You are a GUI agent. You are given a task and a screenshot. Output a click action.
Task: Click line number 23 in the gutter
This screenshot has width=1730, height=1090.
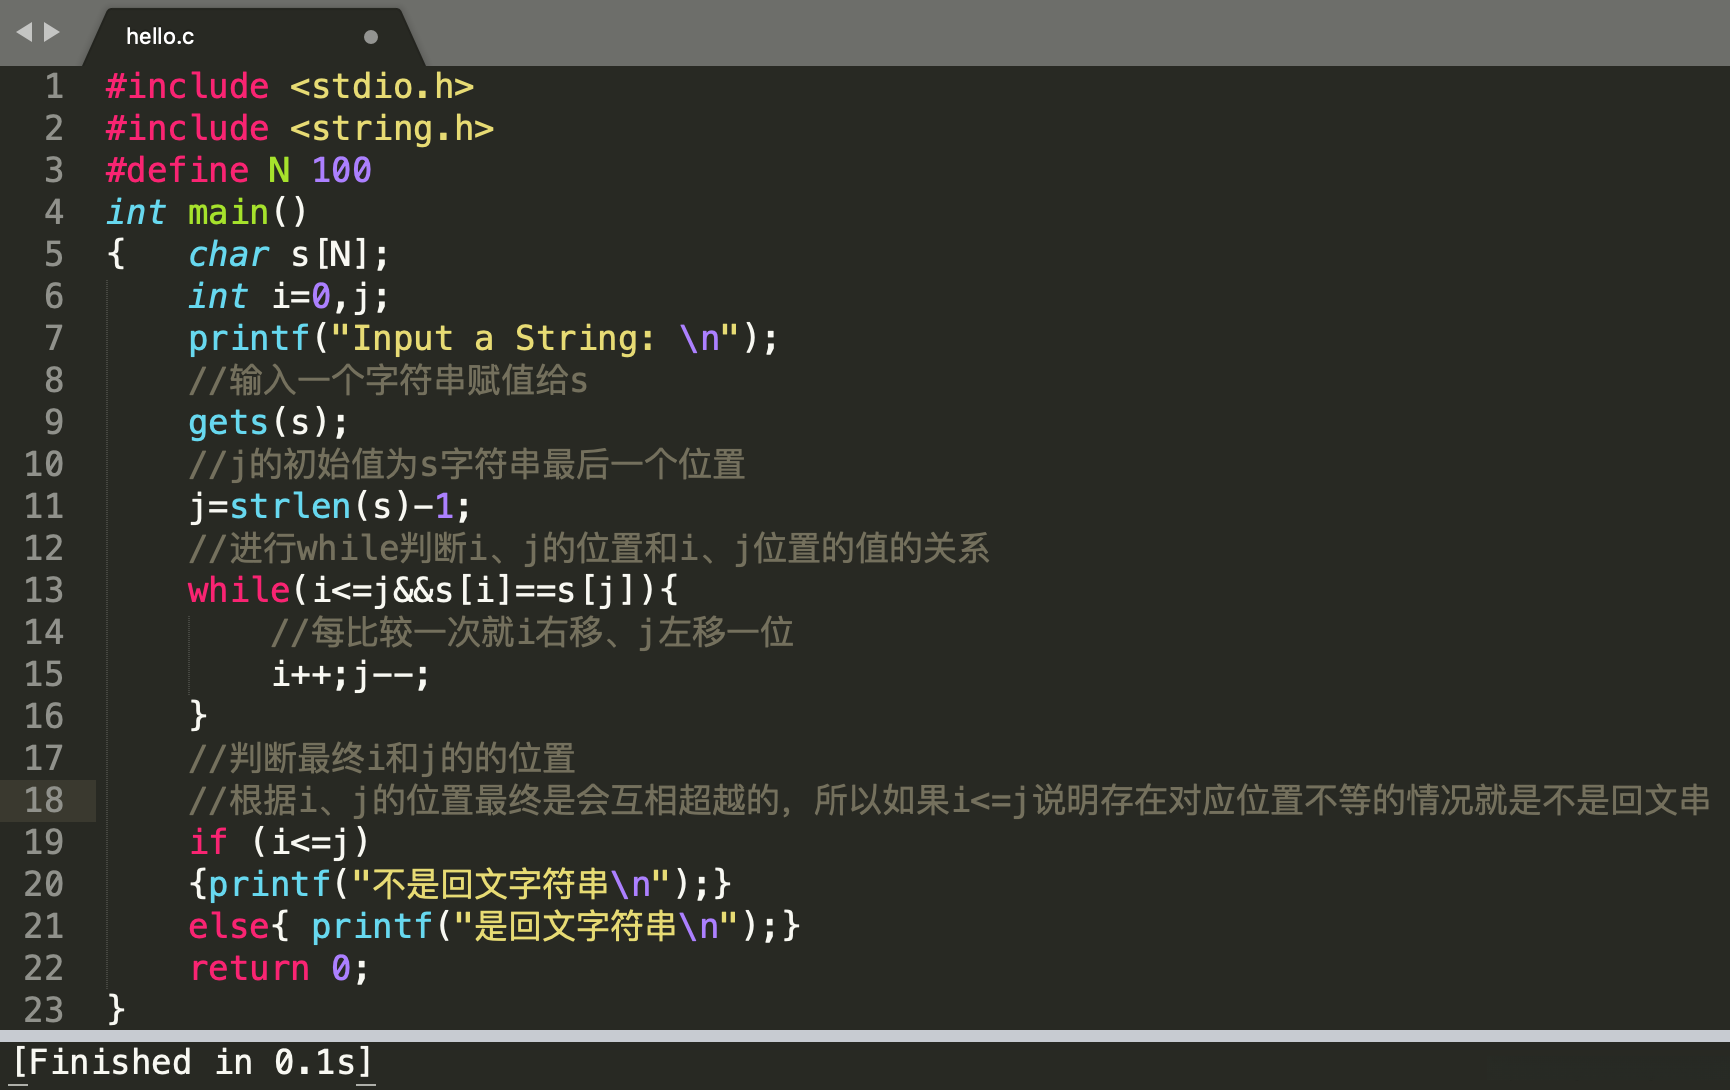pos(44,1010)
